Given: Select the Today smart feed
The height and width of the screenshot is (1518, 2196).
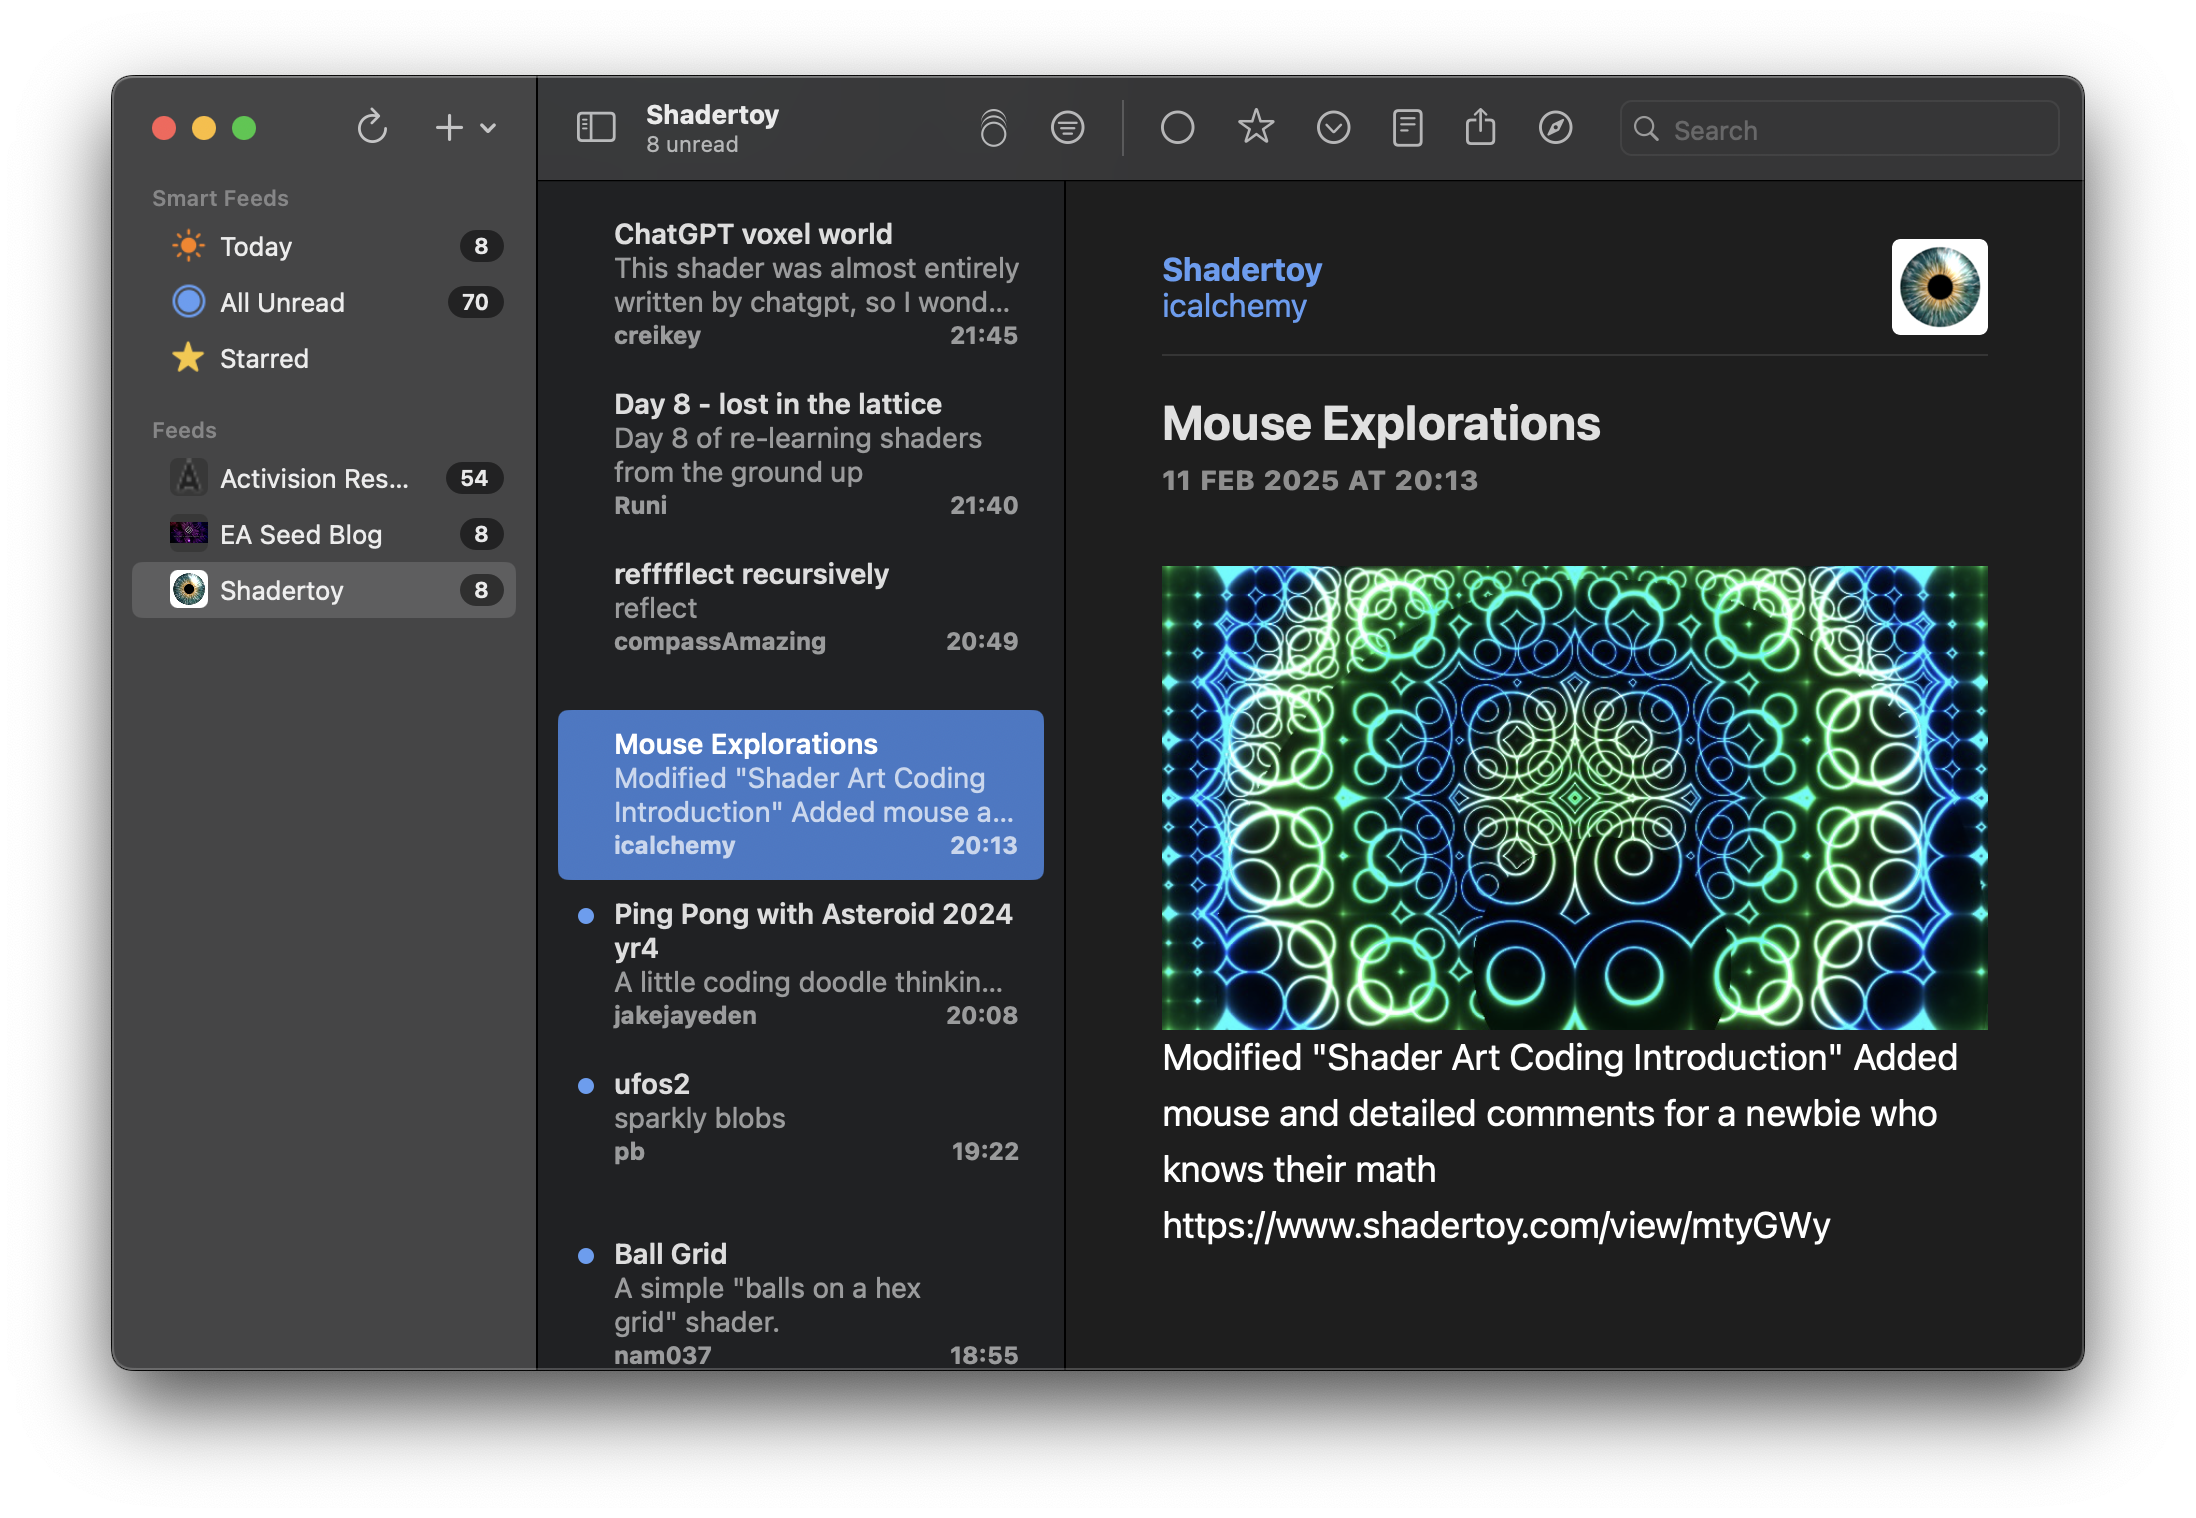Looking at the screenshot, I should 324,246.
